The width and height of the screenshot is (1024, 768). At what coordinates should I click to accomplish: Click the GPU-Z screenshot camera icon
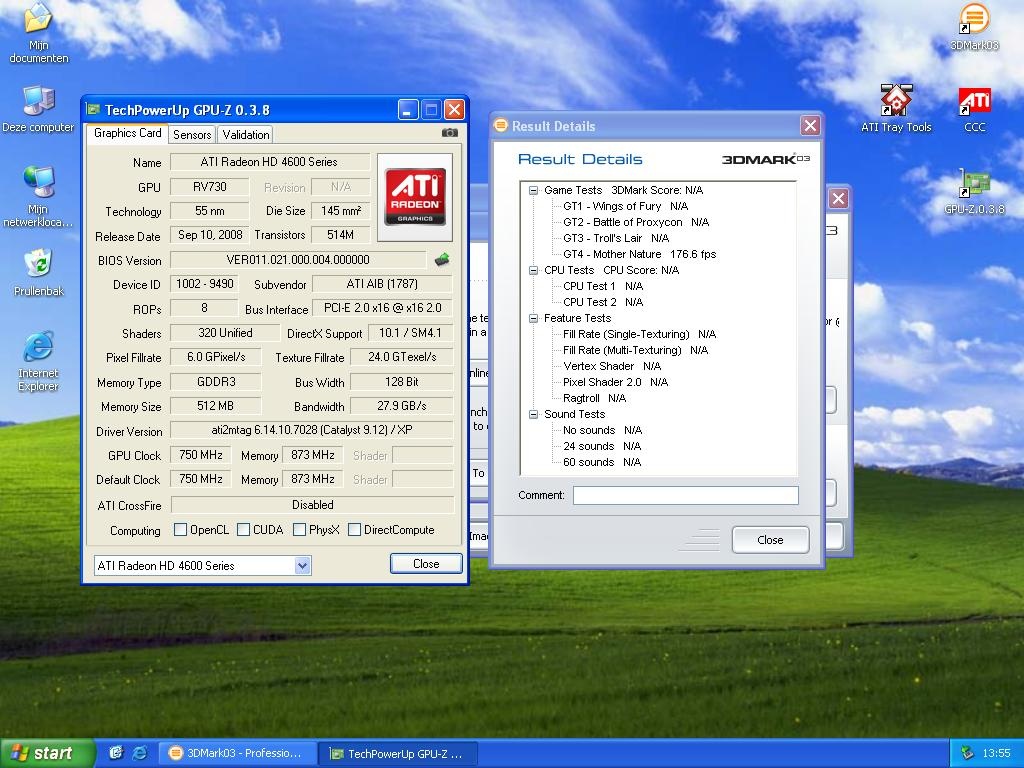(450, 133)
